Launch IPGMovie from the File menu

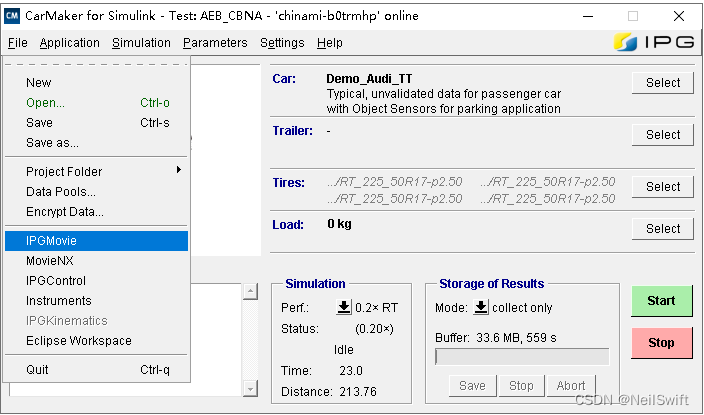96,241
